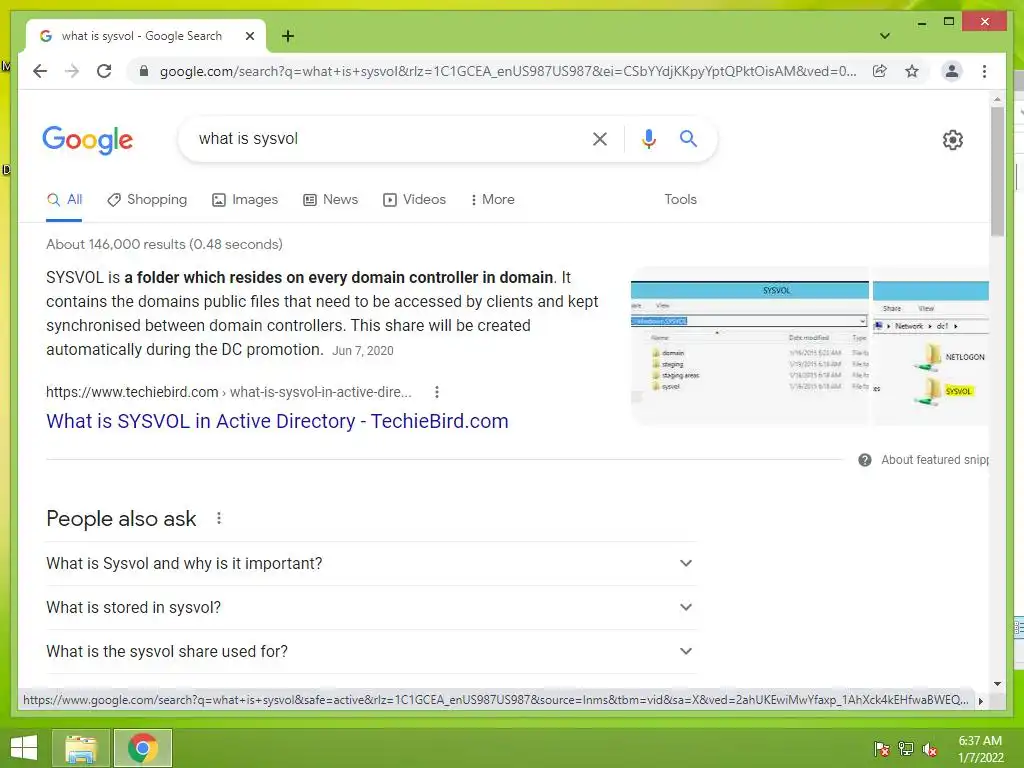Viewport: 1024px width, 768px height.
Task: Open search Tools options
Action: 680,199
